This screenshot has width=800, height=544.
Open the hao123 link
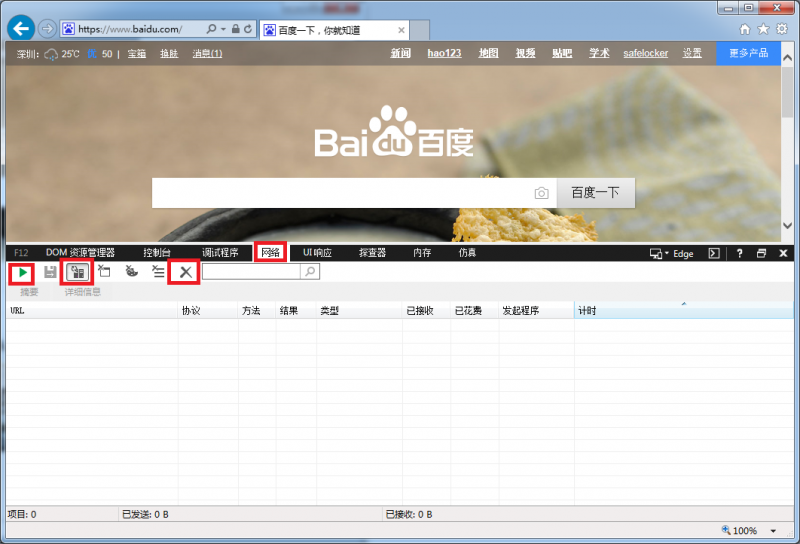[x=444, y=53]
